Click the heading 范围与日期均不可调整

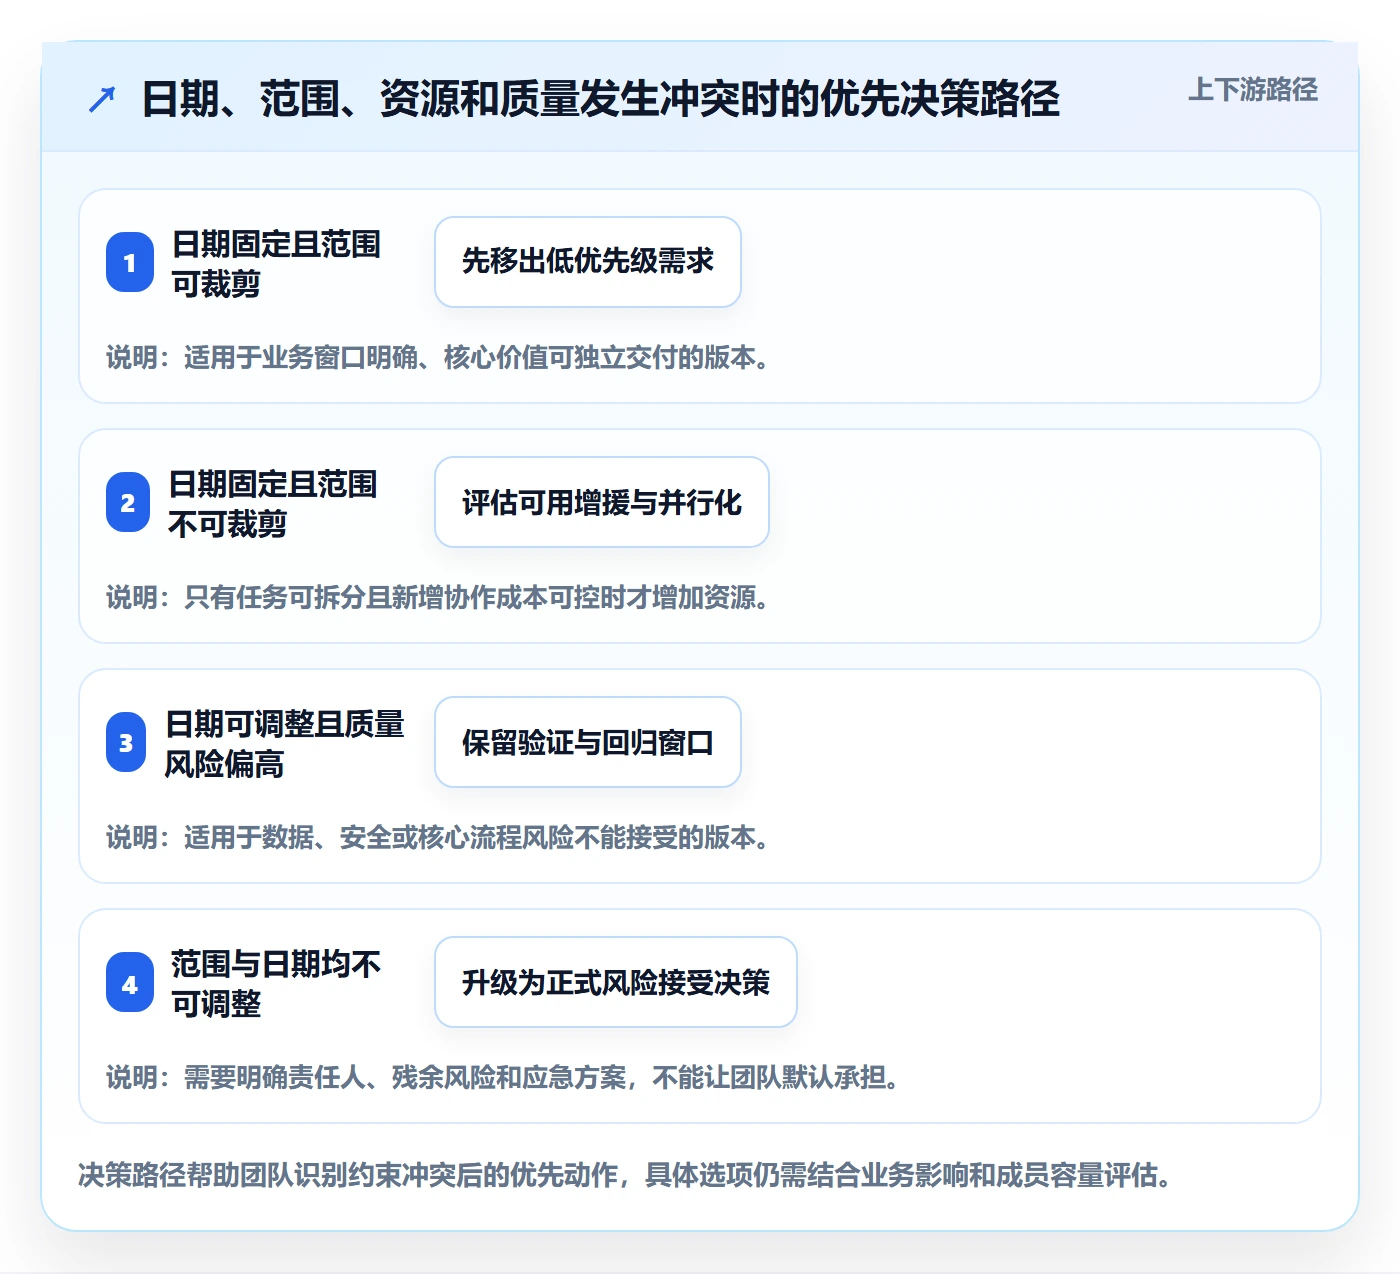tap(276, 983)
